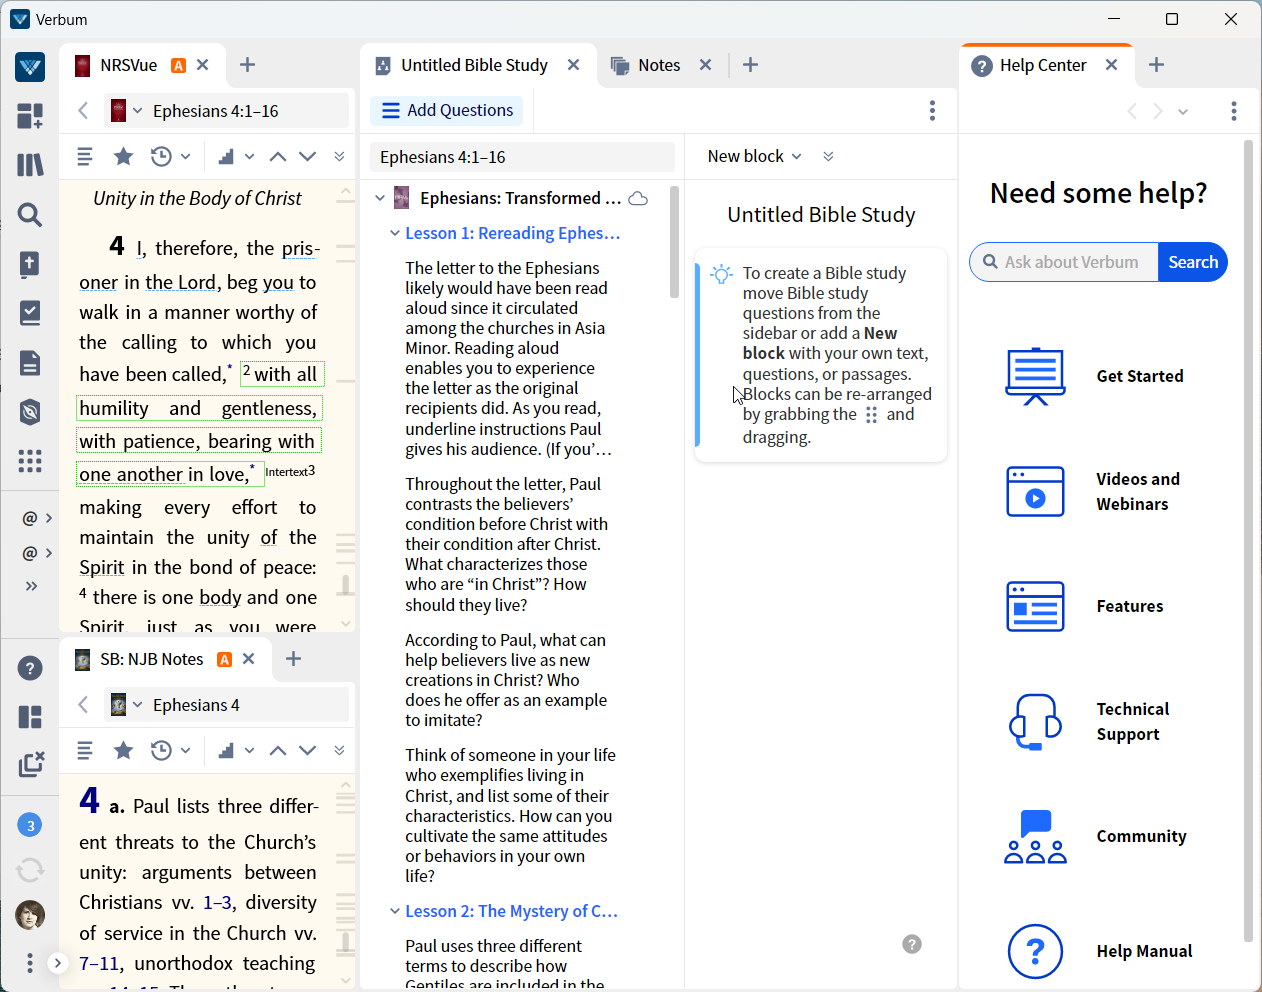The width and height of the screenshot is (1262, 992).
Task: Go to next section in NRSVue panel
Action: (308, 156)
